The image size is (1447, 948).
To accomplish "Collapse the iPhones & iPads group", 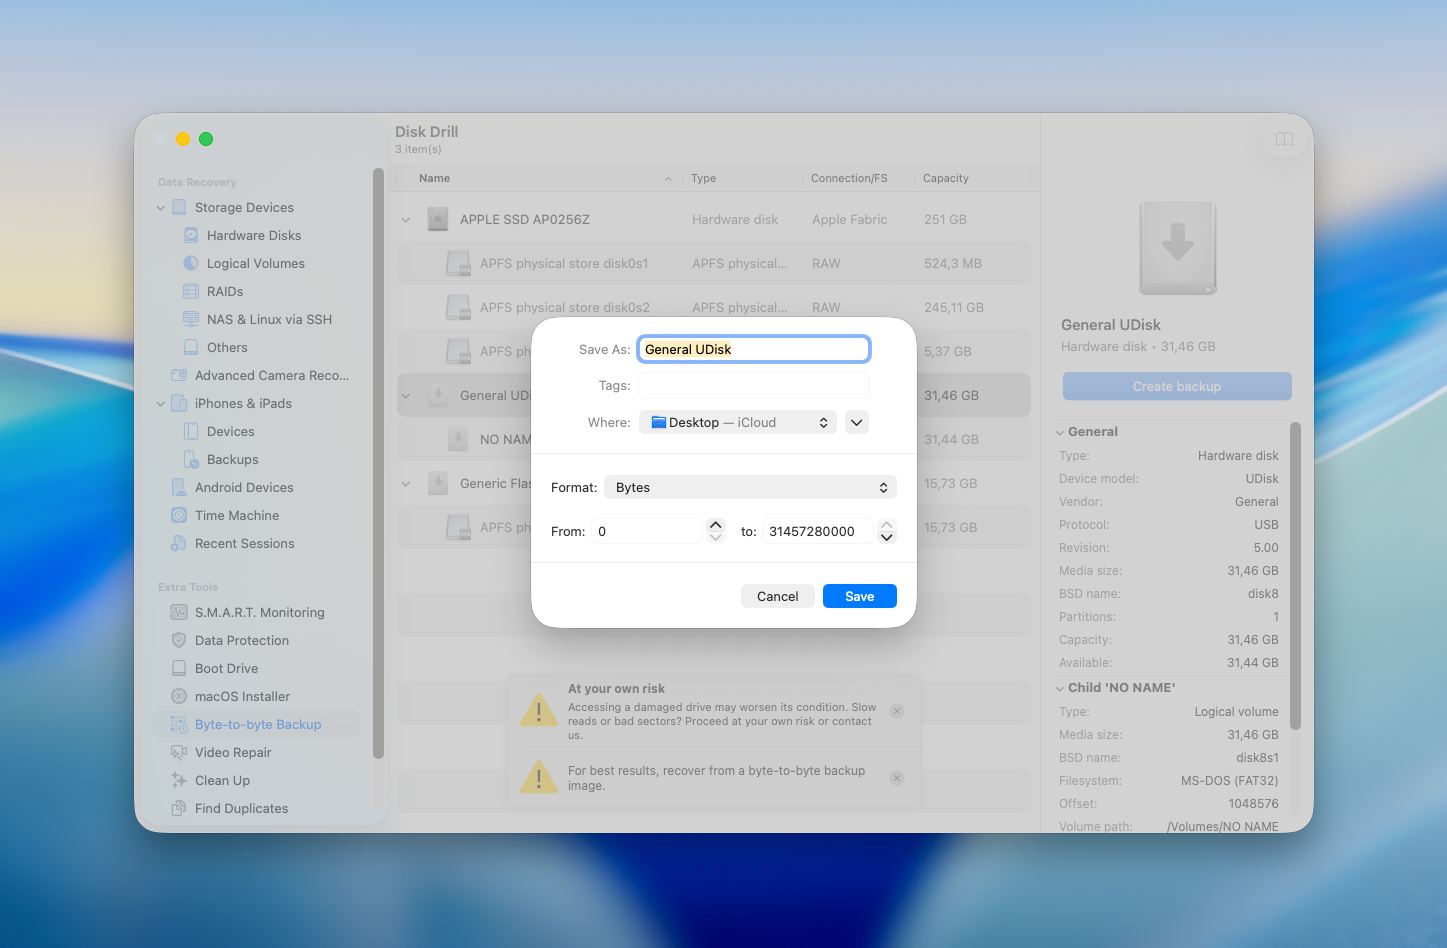I will (x=161, y=403).
